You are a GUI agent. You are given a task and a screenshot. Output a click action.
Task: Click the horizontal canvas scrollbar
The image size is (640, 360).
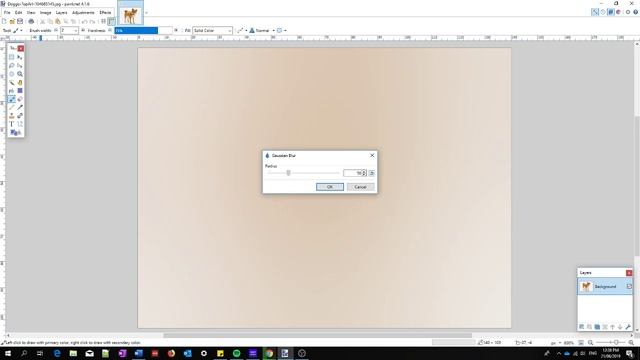(x=318, y=336)
